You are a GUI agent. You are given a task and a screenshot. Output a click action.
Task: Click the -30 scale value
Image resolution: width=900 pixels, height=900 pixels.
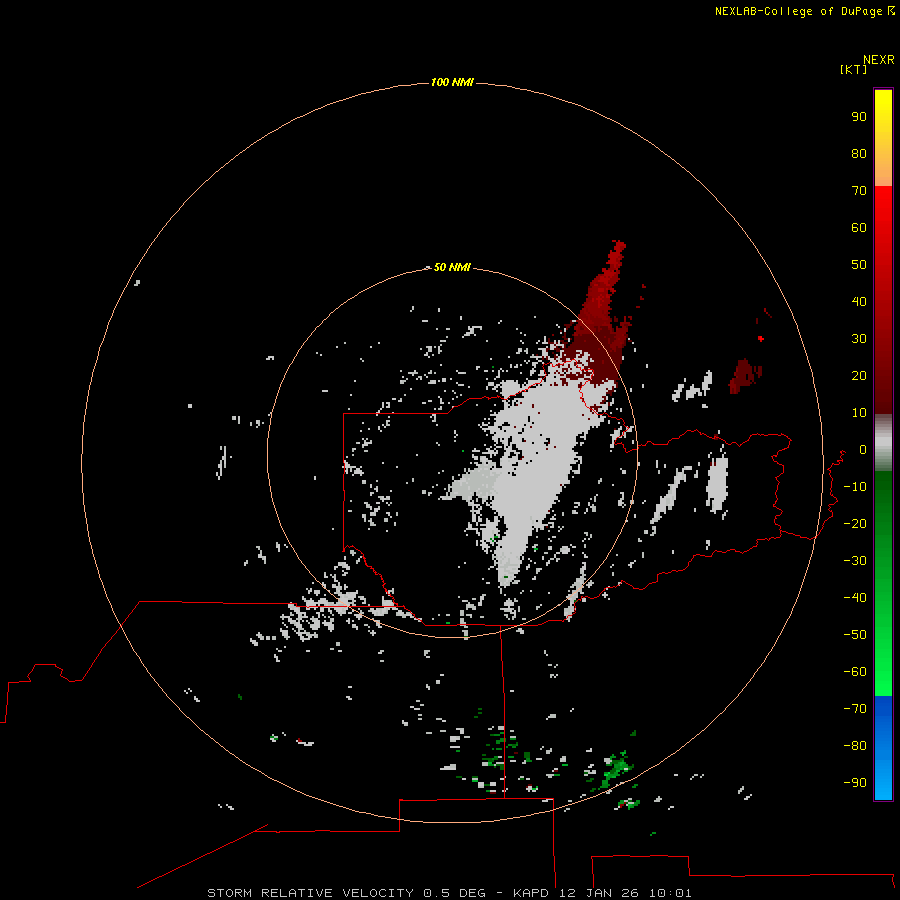(x=855, y=561)
